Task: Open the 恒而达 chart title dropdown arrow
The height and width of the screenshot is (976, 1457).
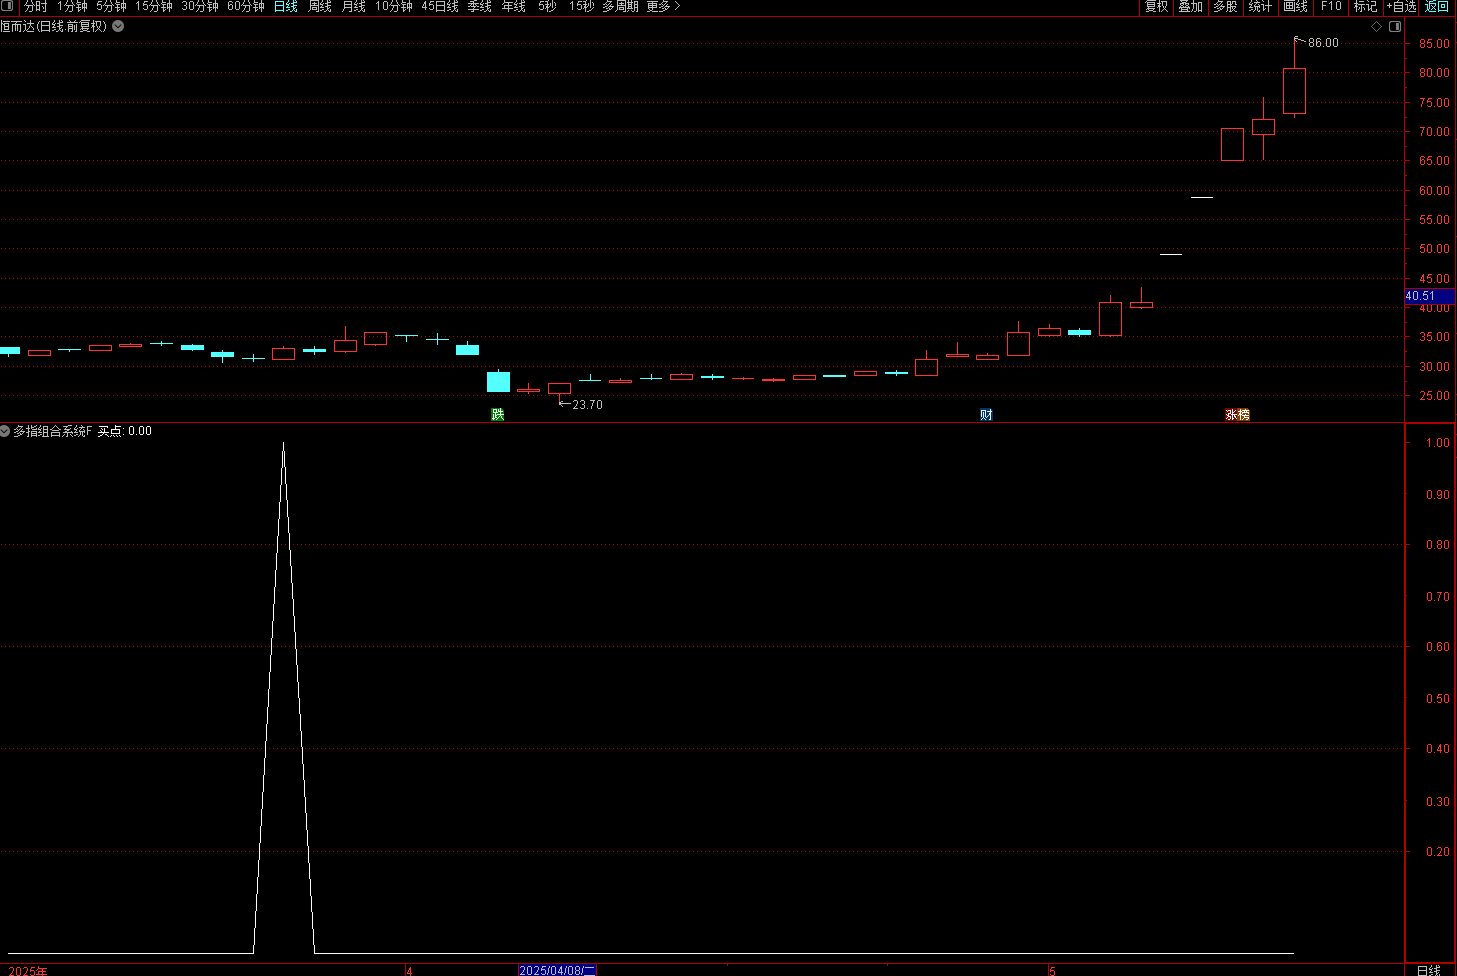Action: (x=118, y=26)
